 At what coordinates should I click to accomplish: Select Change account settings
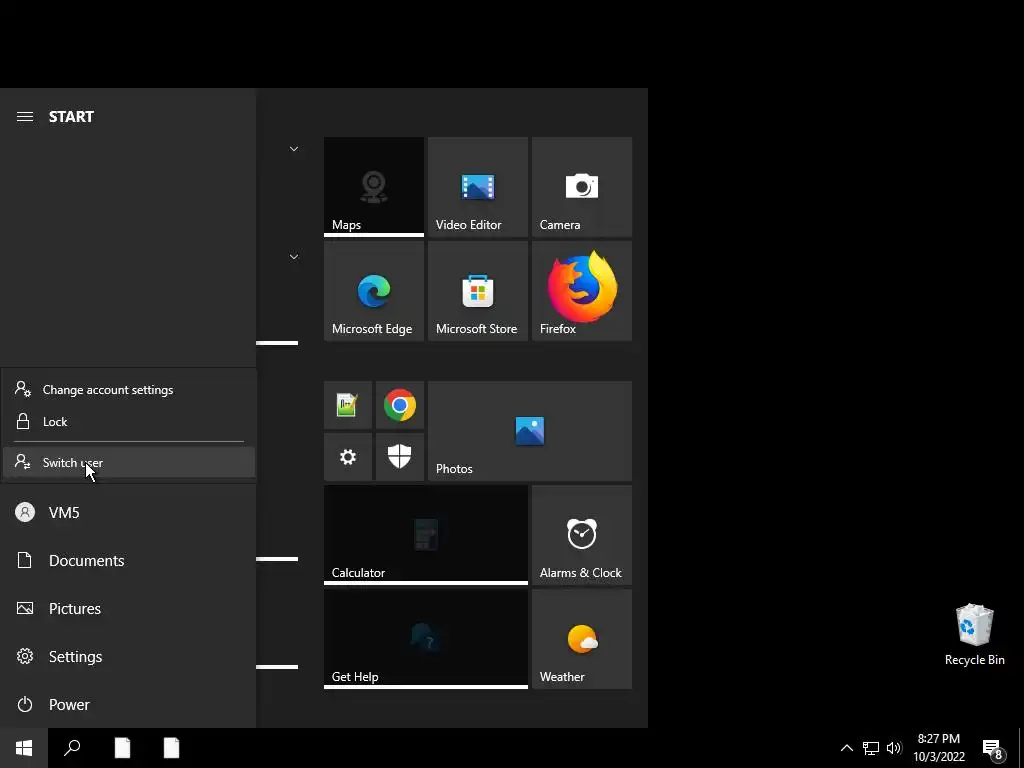[x=129, y=390]
